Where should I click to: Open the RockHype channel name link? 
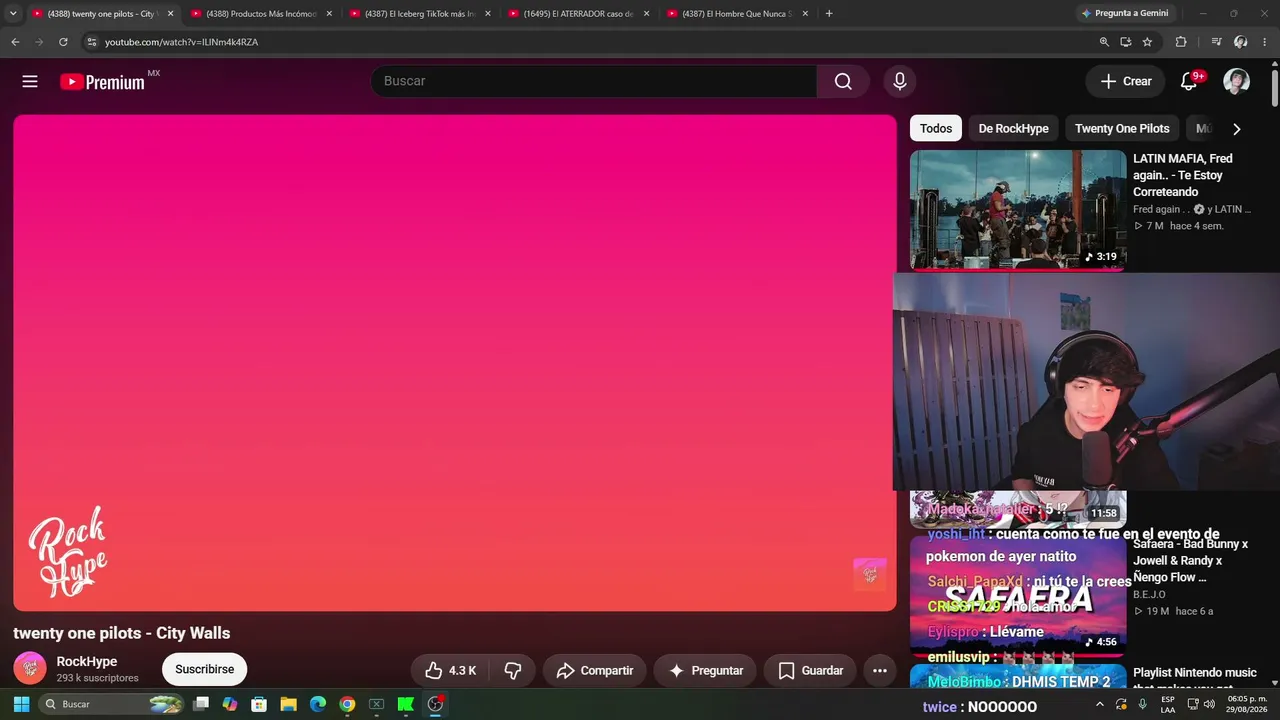tap(87, 662)
